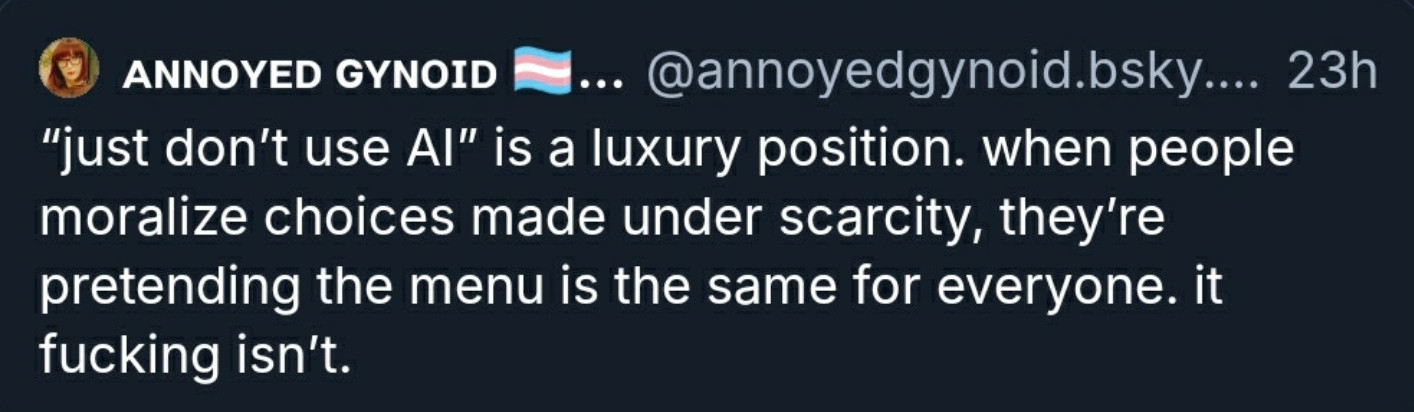Click the ANNOYED GYNOID profile avatar
The image size is (1414, 412).
click(x=69, y=68)
